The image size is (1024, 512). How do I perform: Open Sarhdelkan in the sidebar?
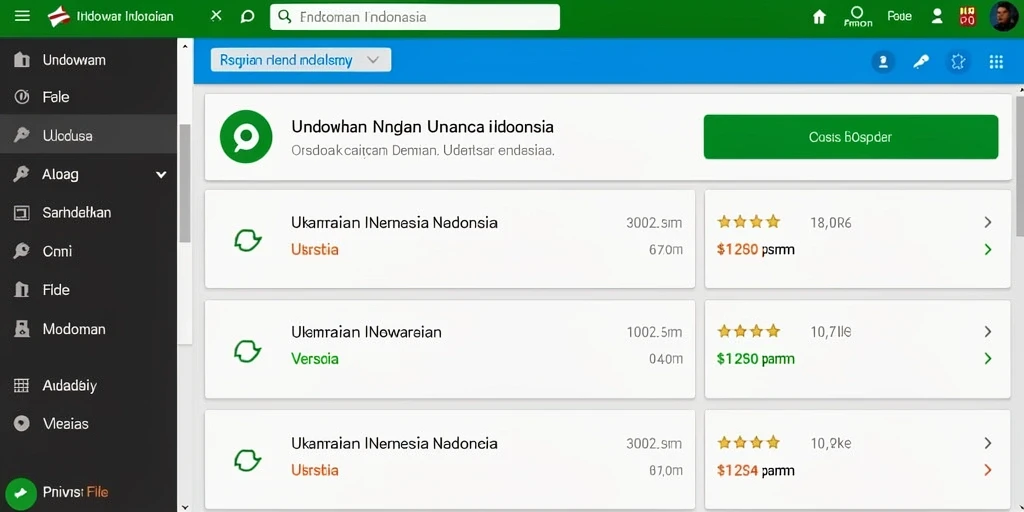pyautogui.click(x=88, y=213)
